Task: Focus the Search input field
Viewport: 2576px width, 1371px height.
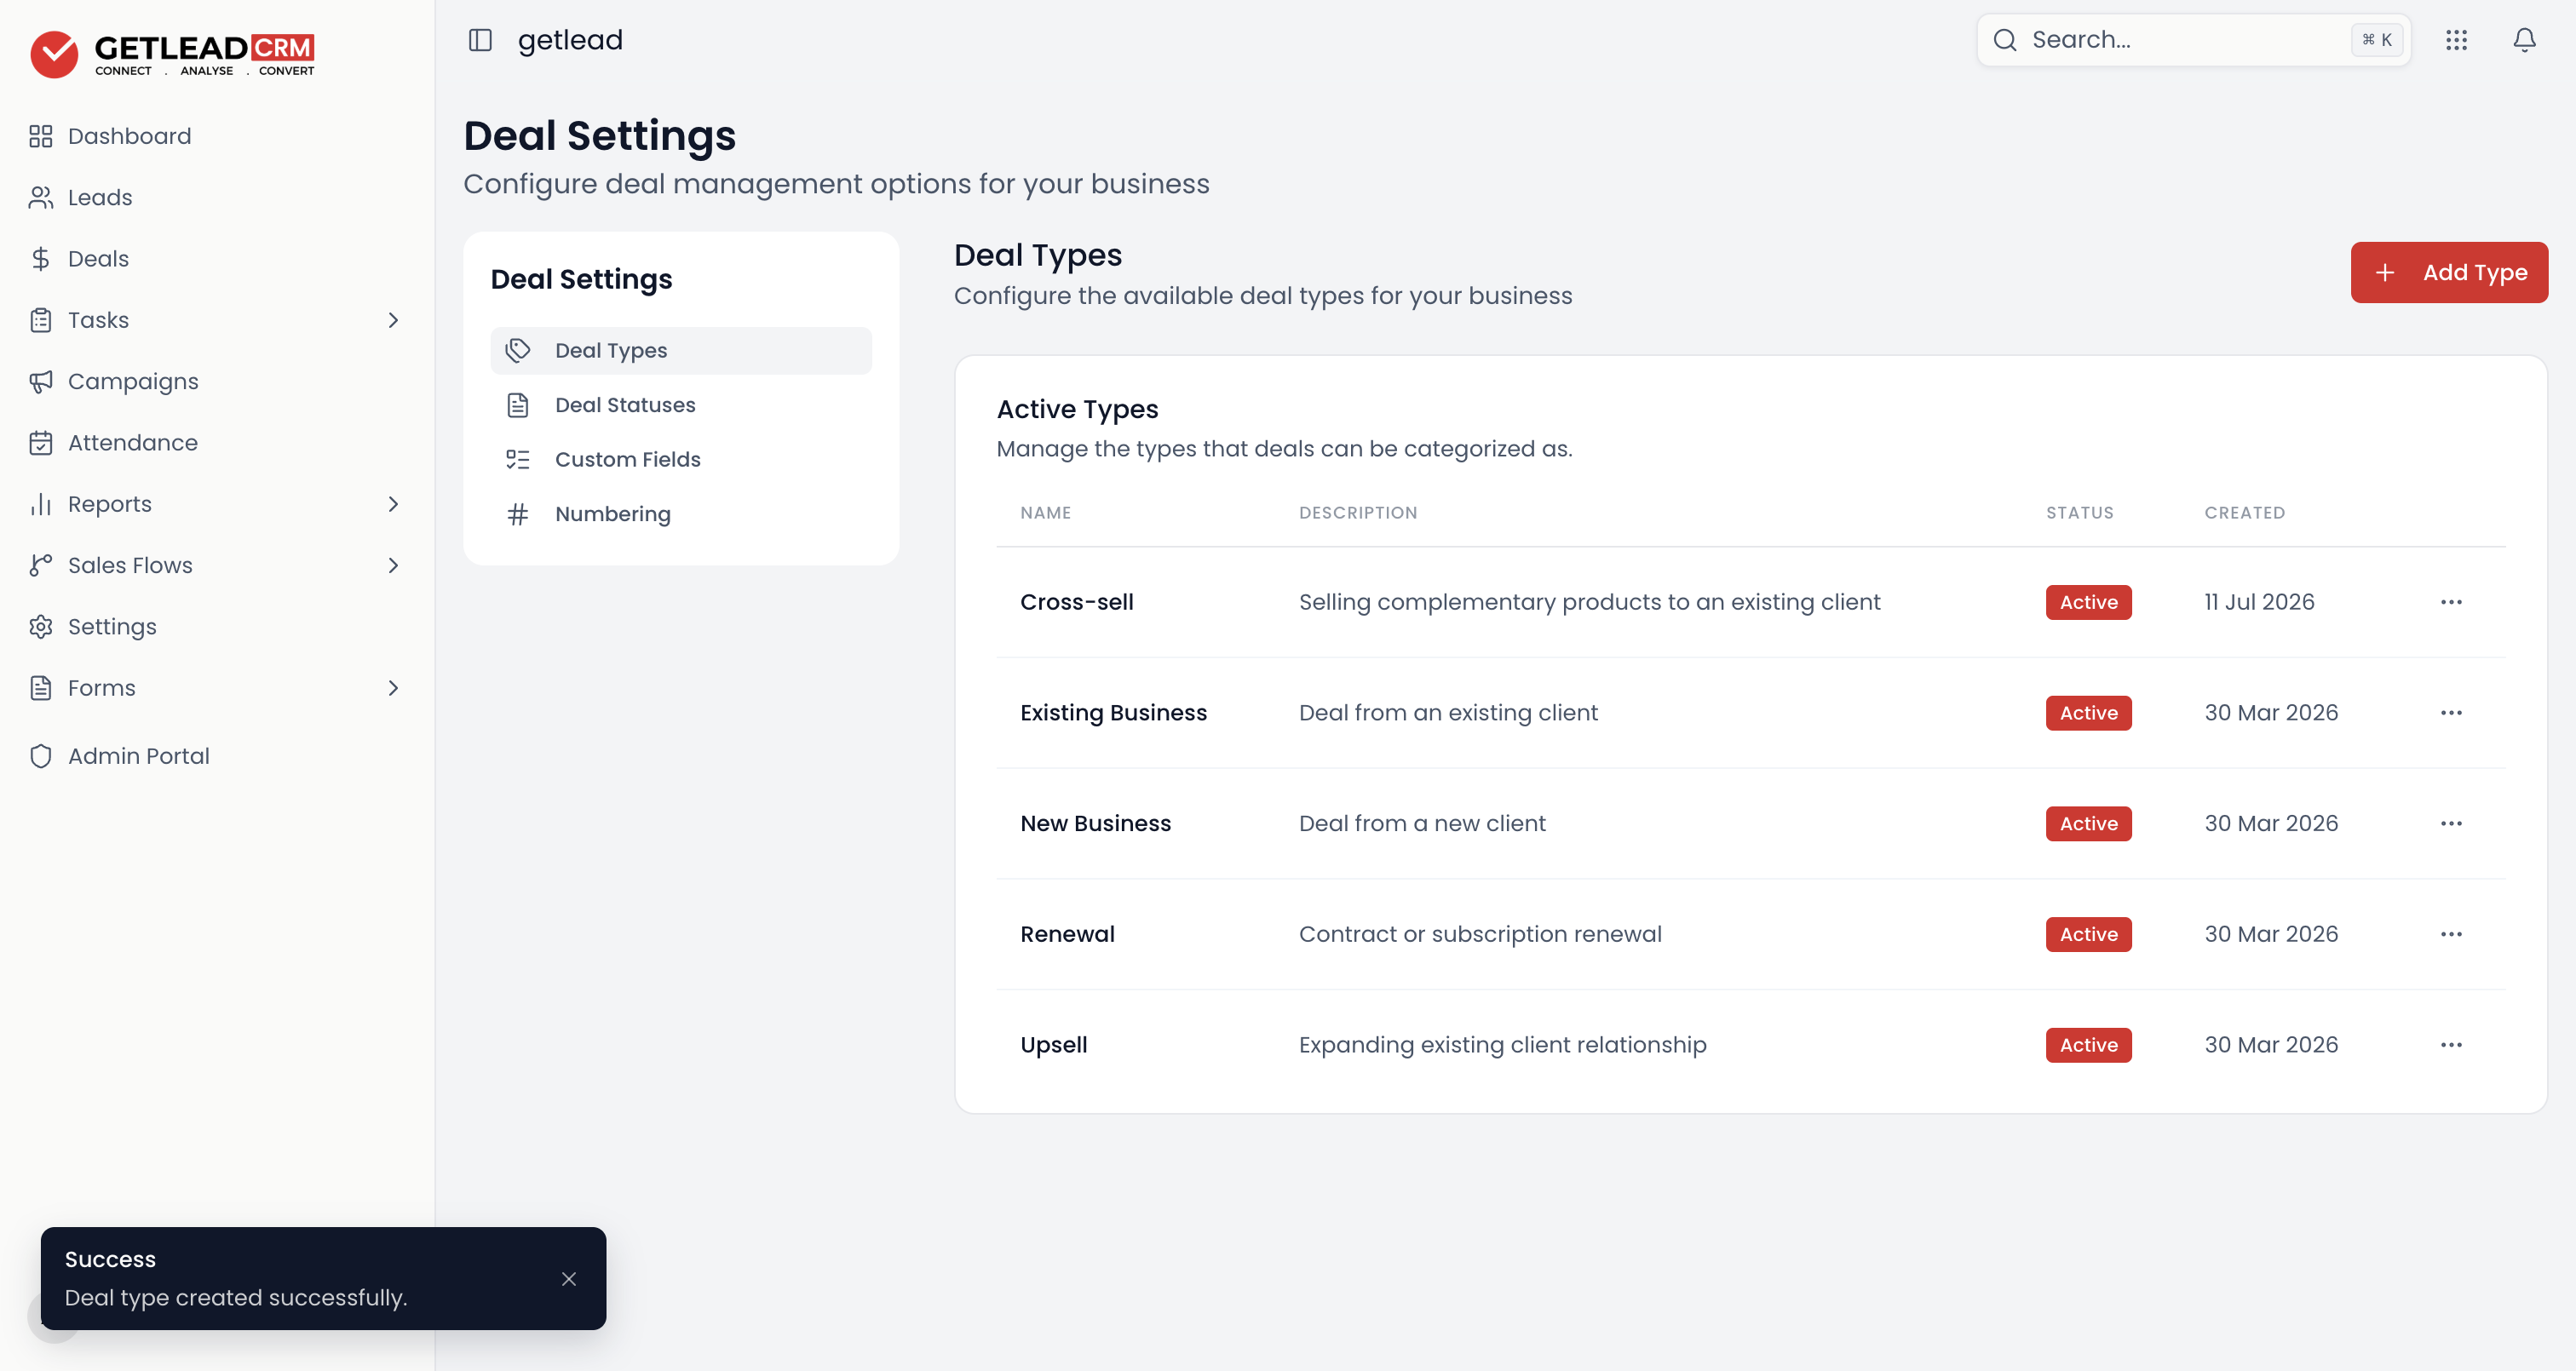Action: [2193, 40]
